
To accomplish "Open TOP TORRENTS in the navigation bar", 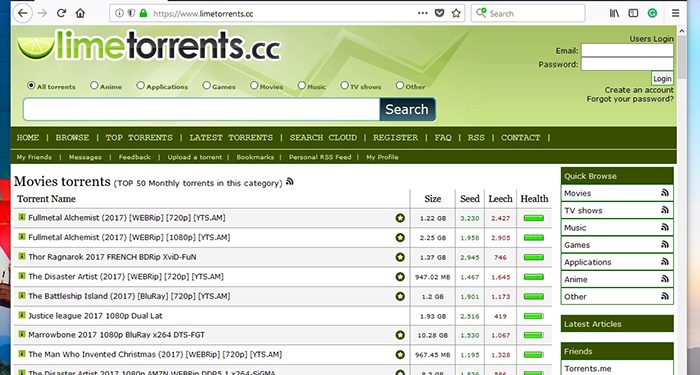I will (x=139, y=138).
